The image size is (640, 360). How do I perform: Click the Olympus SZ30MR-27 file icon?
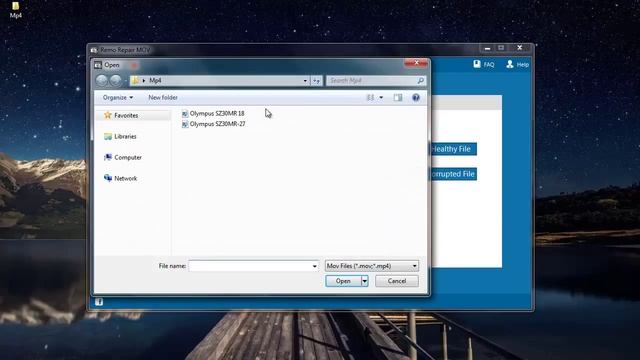[185, 124]
